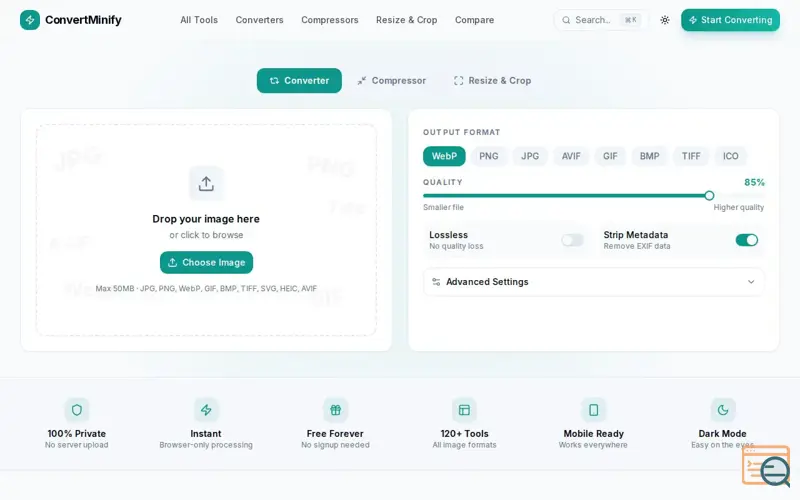Screen dimensions: 800x500
Task: Open the Compressors menu
Action: 330,20
